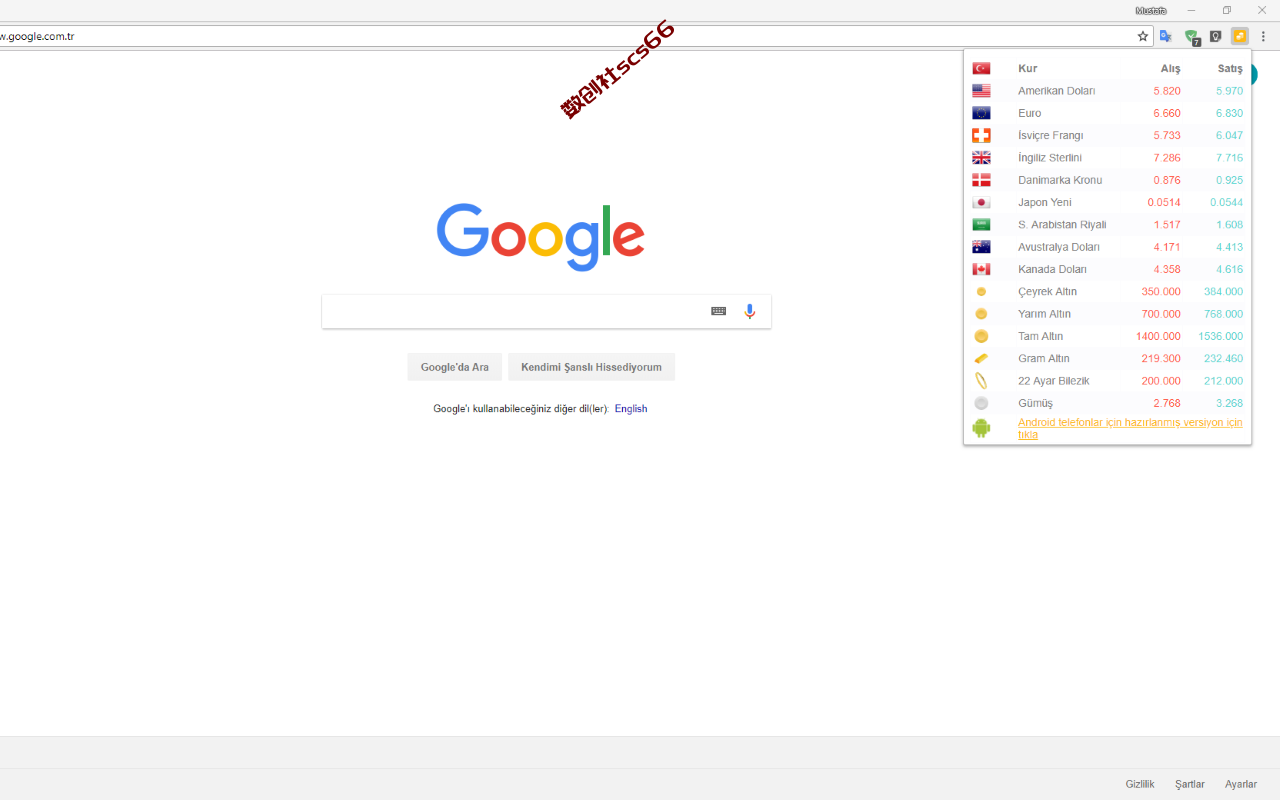Click Tam Altın buying price 1400.000

click(1158, 336)
